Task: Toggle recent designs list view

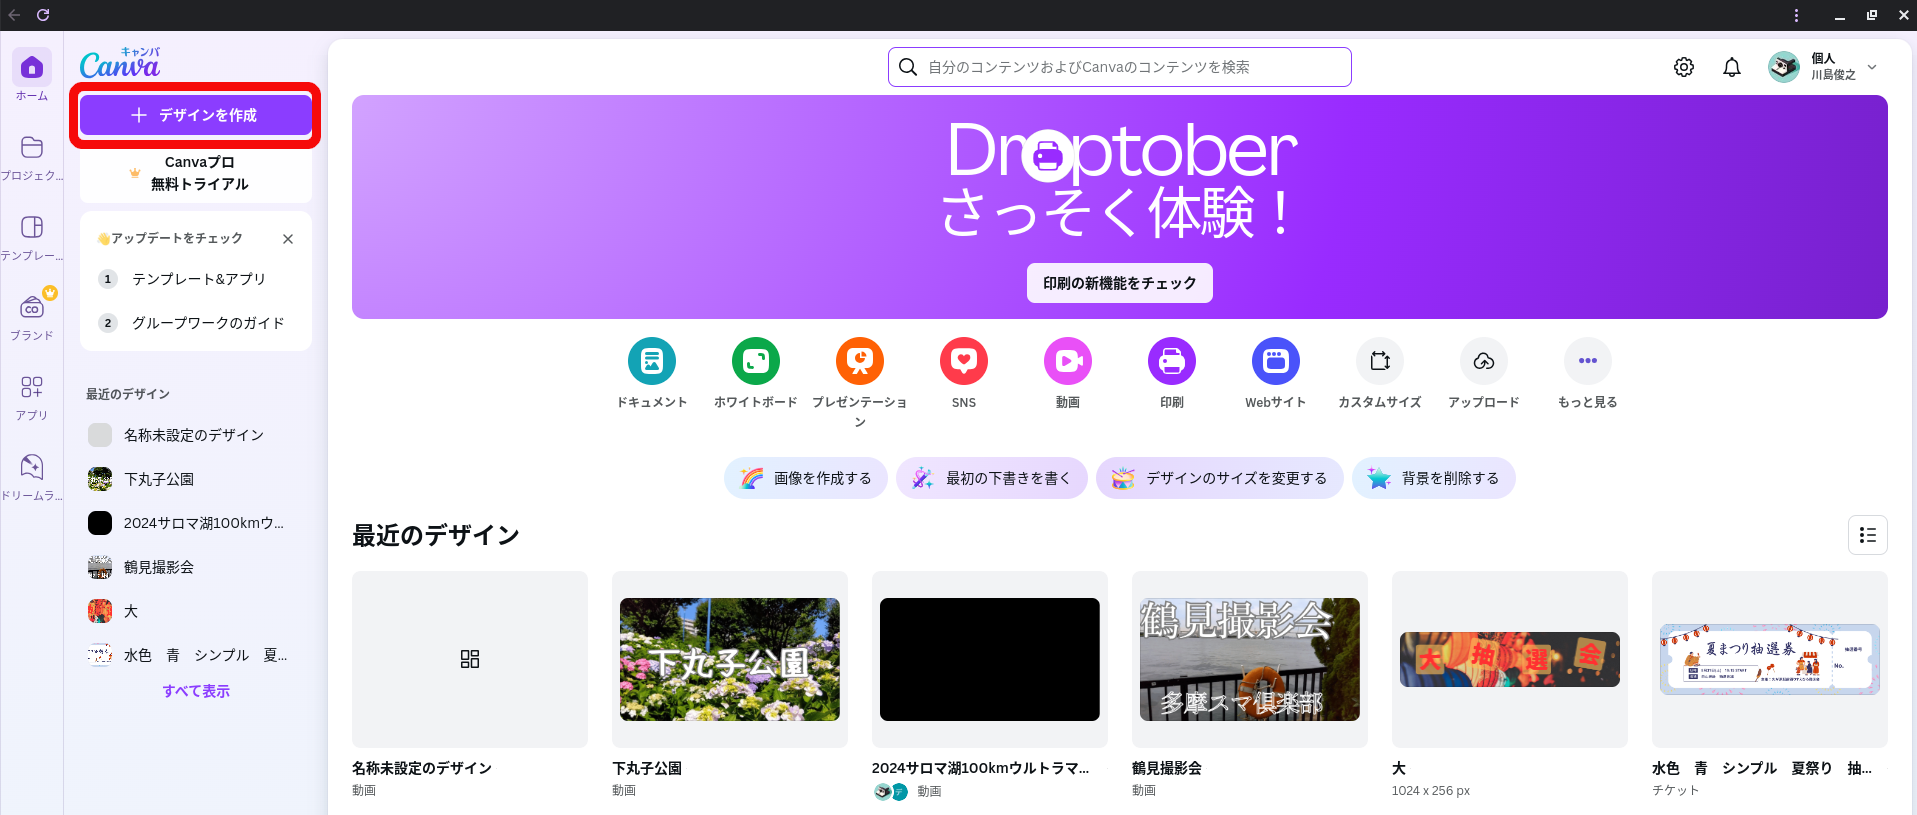Action: click(1867, 535)
